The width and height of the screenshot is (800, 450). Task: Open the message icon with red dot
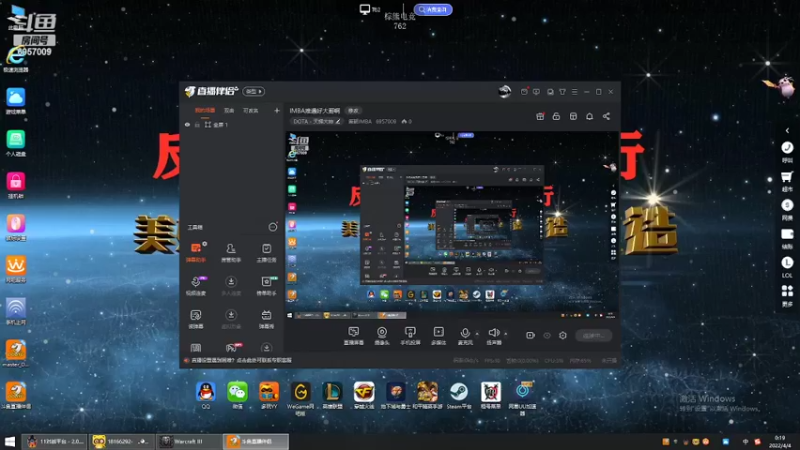[524, 92]
